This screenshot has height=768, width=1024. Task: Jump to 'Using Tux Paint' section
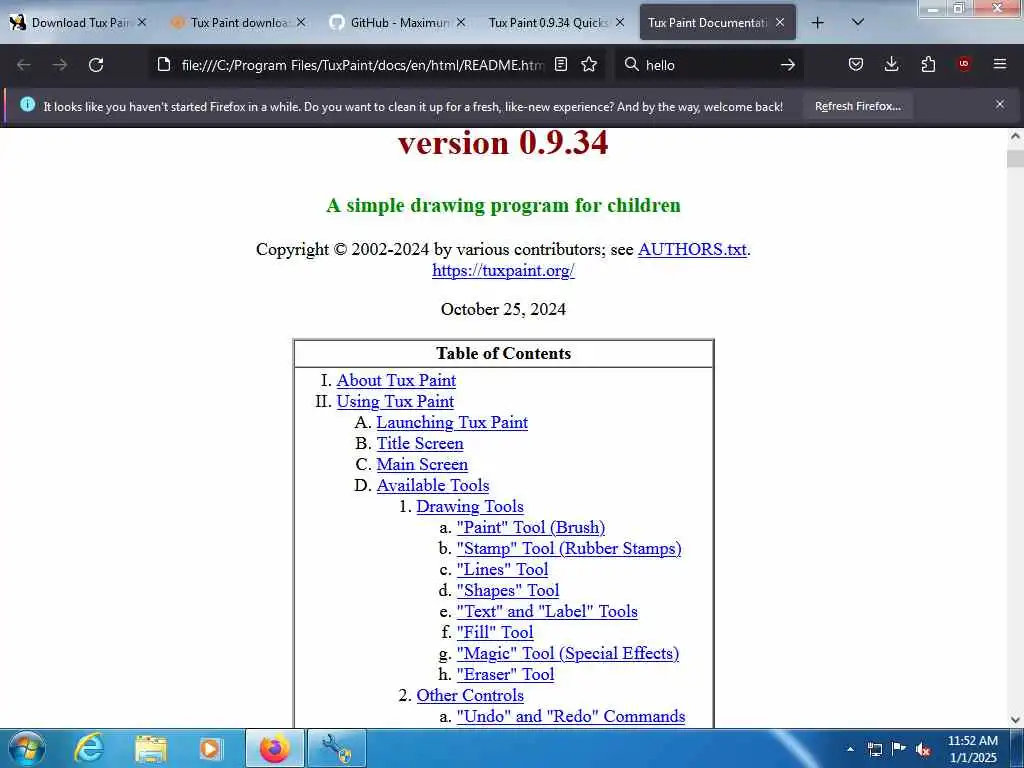click(x=395, y=402)
